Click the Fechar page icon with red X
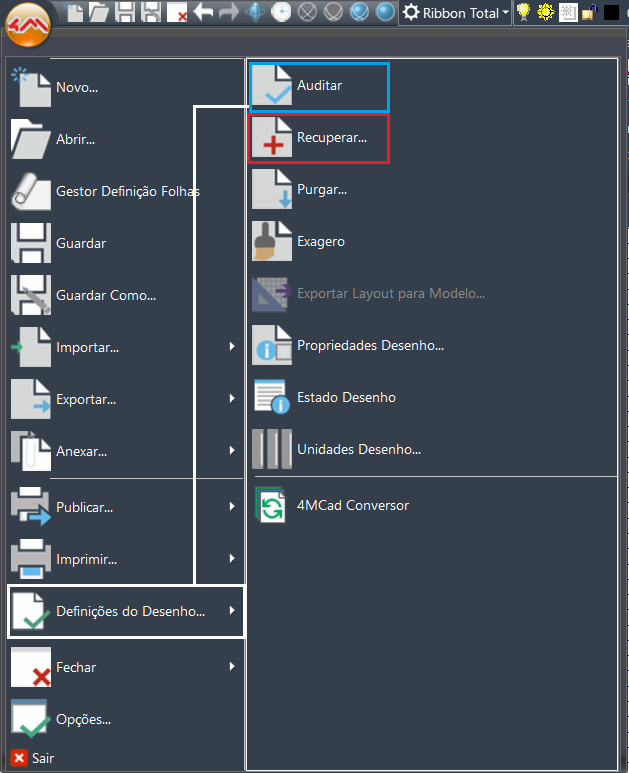Screen dimensions: 629x773 [31, 667]
